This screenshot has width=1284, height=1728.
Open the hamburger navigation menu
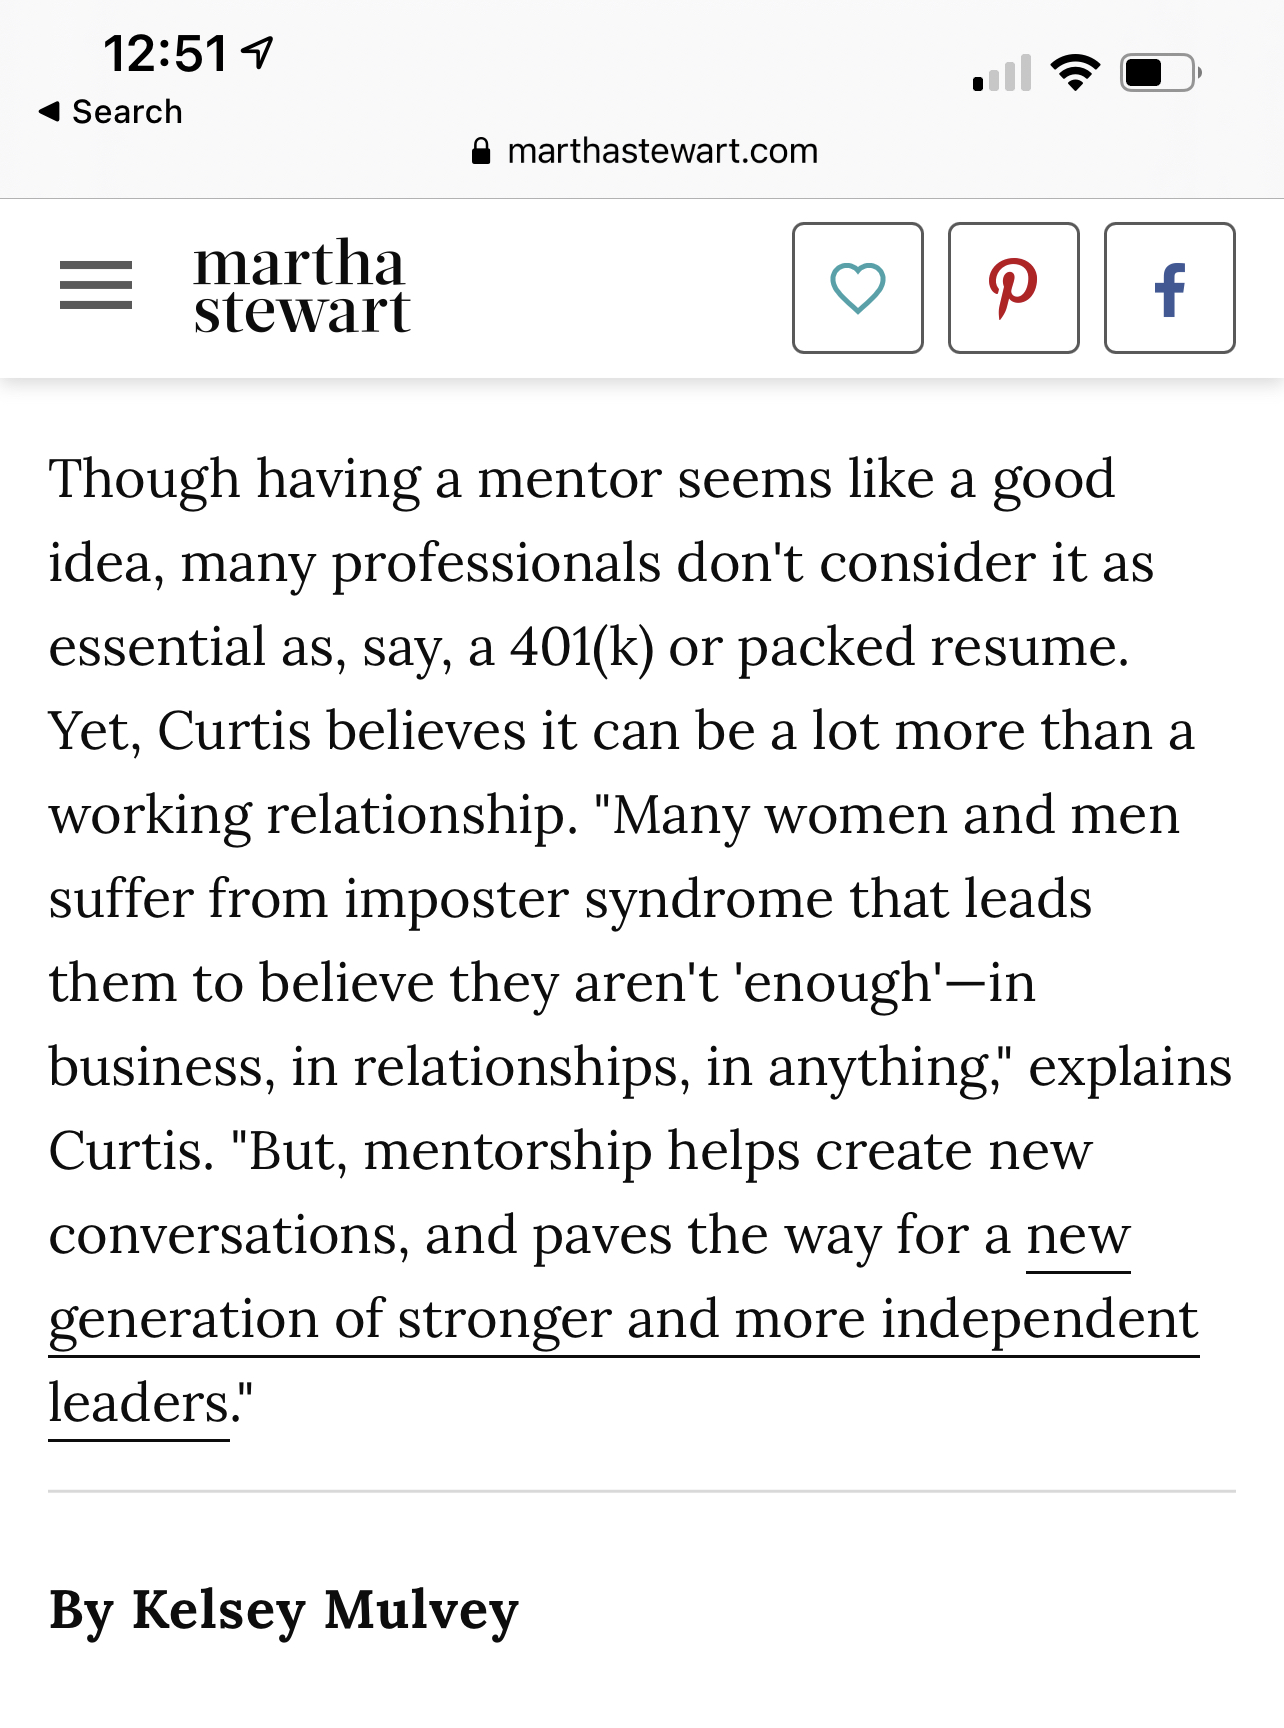tap(96, 286)
